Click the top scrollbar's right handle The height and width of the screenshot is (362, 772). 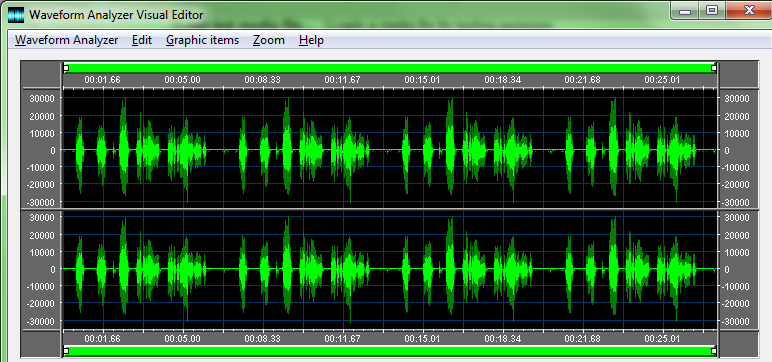tap(714, 68)
